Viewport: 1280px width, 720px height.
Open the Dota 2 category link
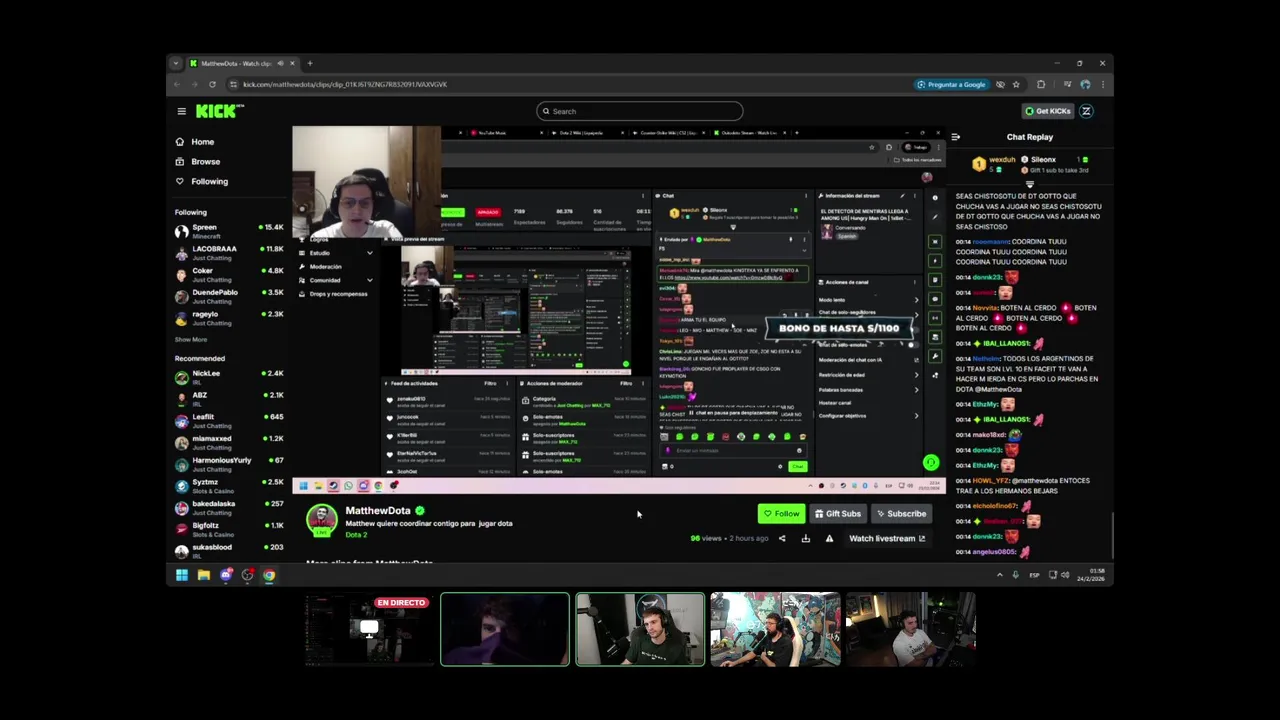[356, 535]
